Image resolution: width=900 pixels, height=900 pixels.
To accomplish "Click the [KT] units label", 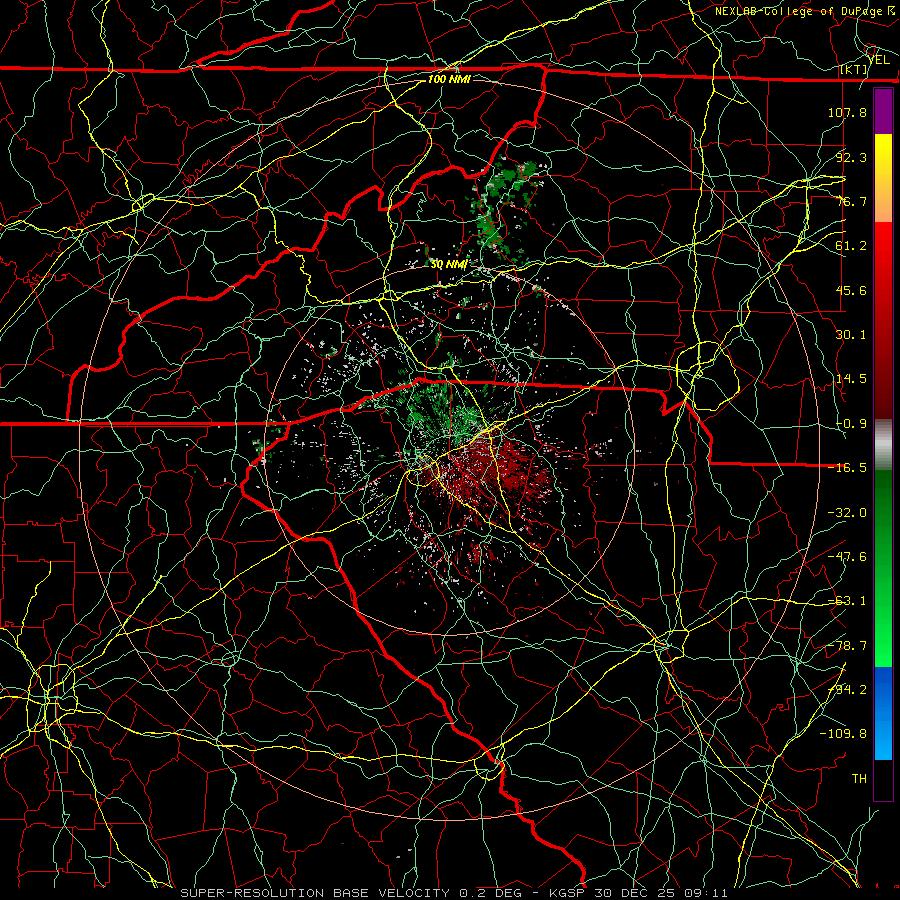I will pyautogui.click(x=854, y=69).
